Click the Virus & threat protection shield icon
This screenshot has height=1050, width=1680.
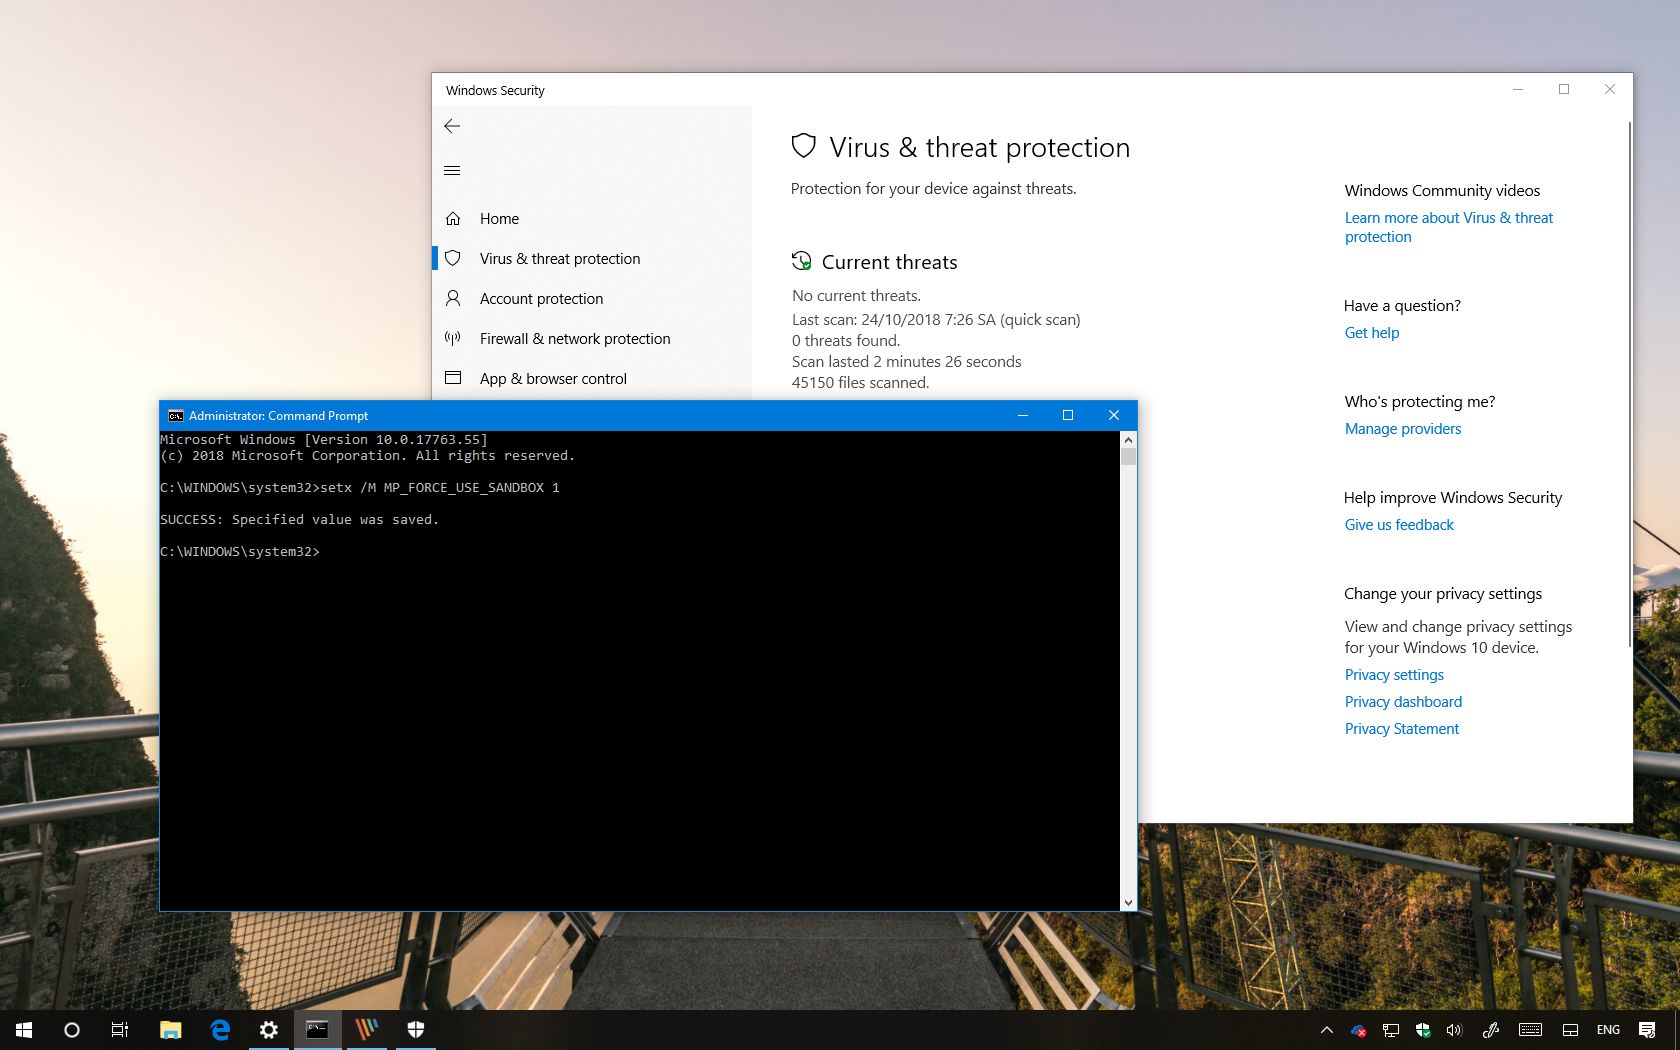point(453,258)
